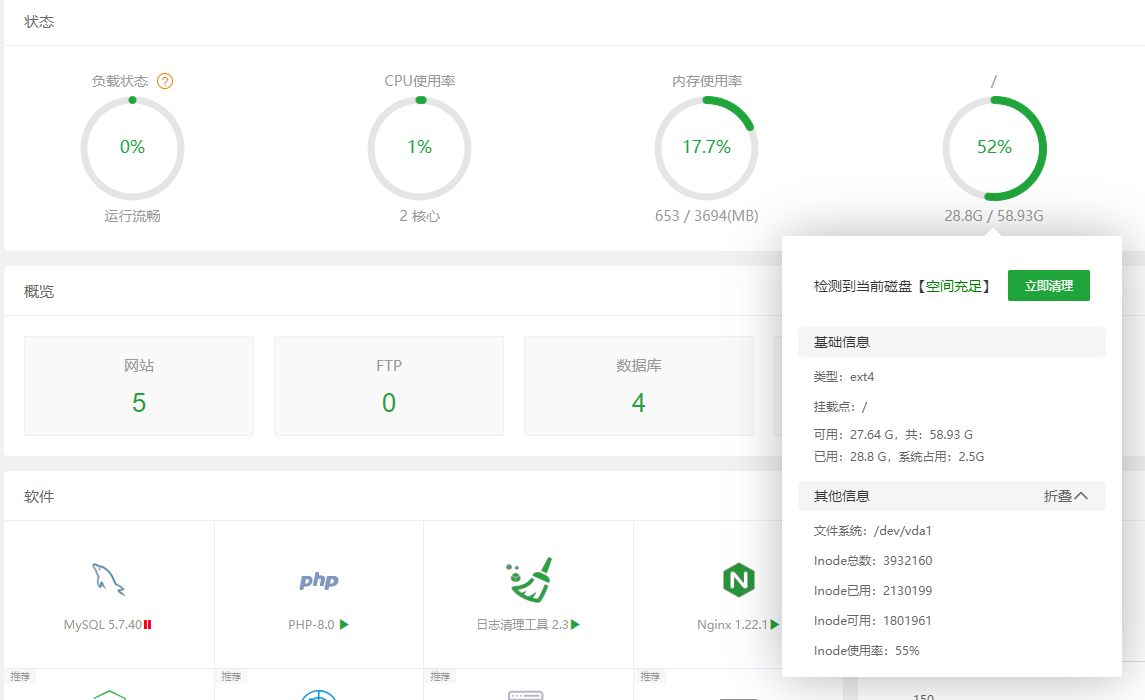The width and height of the screenshot is (1145, 700).
Task: Click the Nginx 1.22.1 label
Action: click(732, 625)
